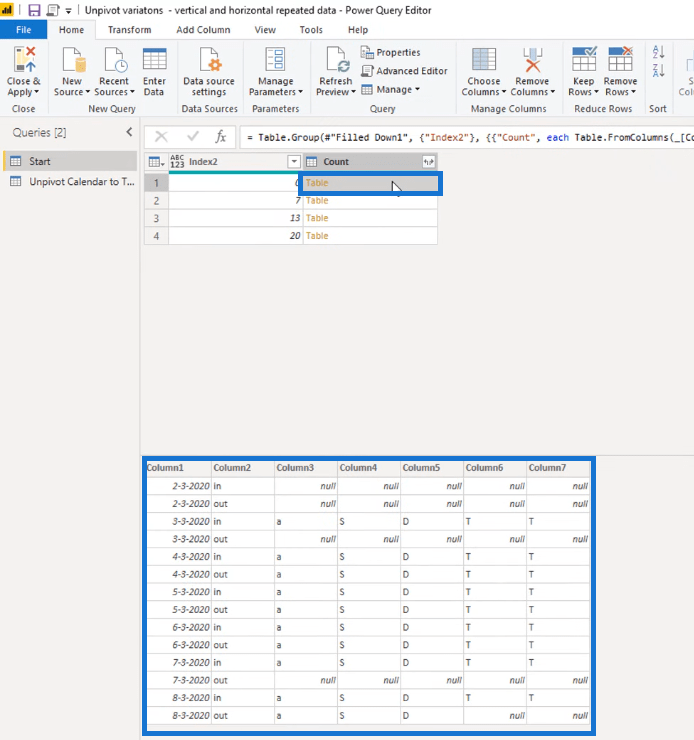The image size is (694, 740).
Task: Open the Help tab
Action: (x=358, y=30)
